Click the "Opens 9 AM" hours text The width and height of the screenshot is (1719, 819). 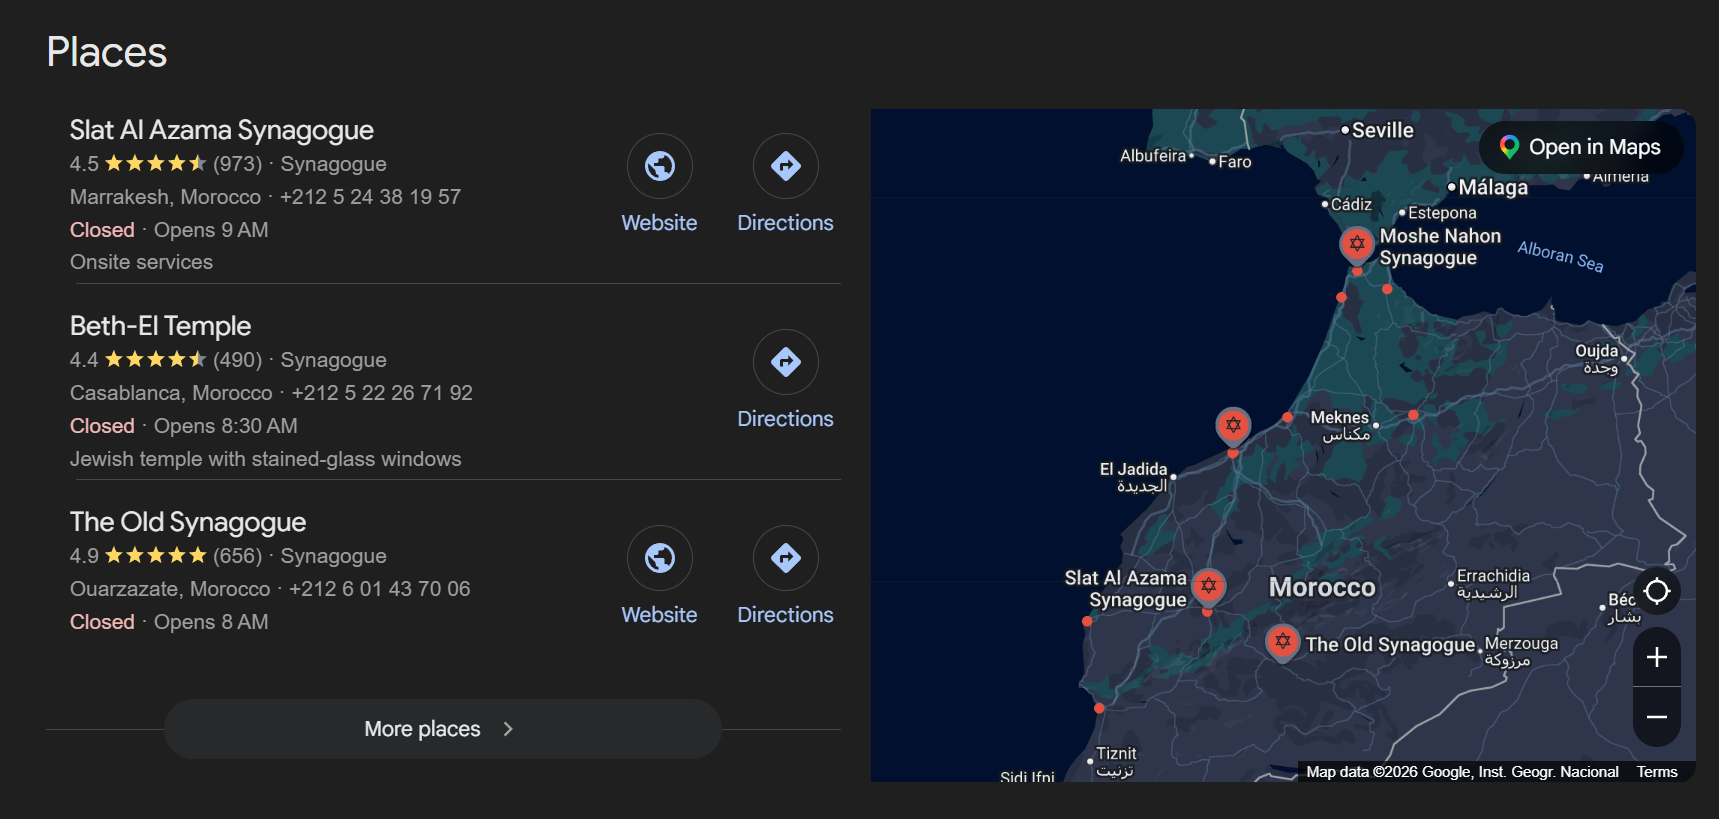(x=211, y=230)
